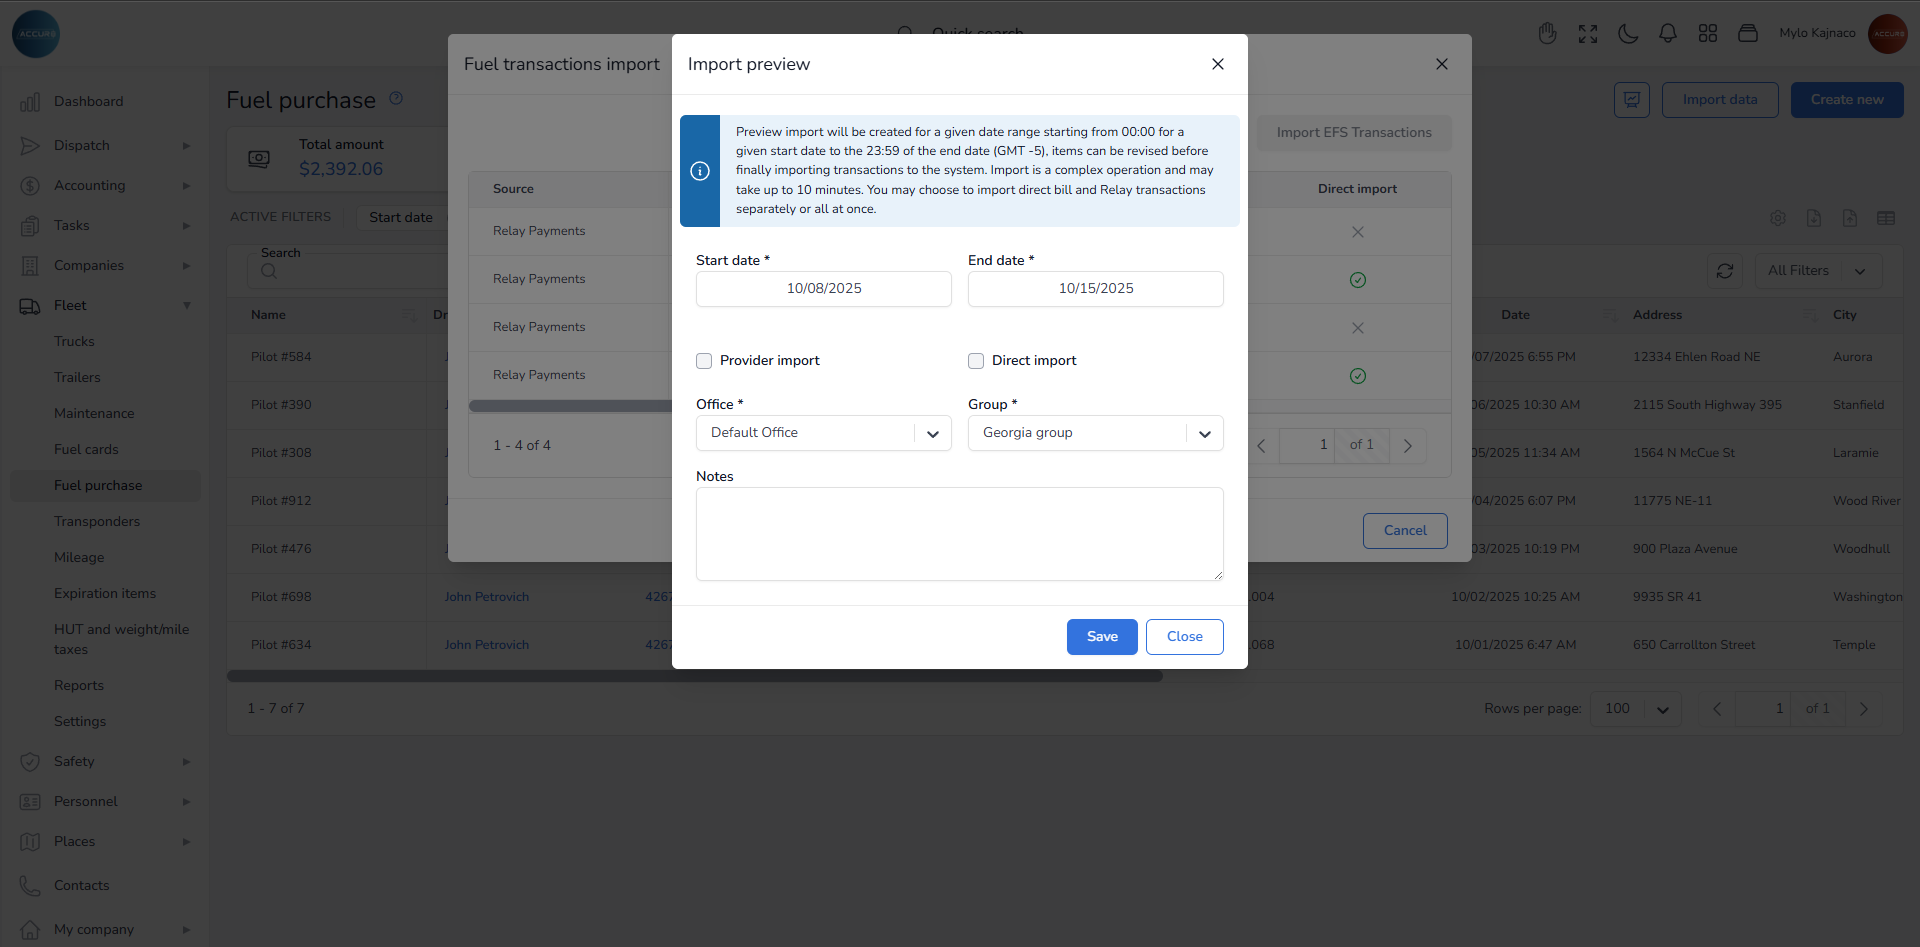This screenshot has height=947, width=1920.
Task: Click the notifications bell icon
Action: click(x=1667, y=34)
